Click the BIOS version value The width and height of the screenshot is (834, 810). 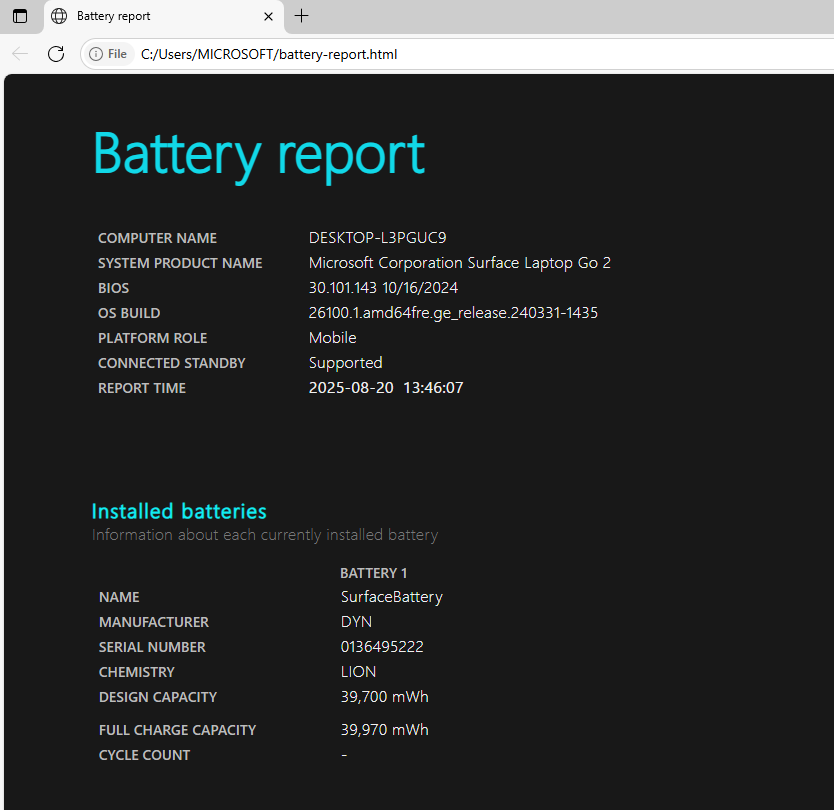click(x=383, y=288)
